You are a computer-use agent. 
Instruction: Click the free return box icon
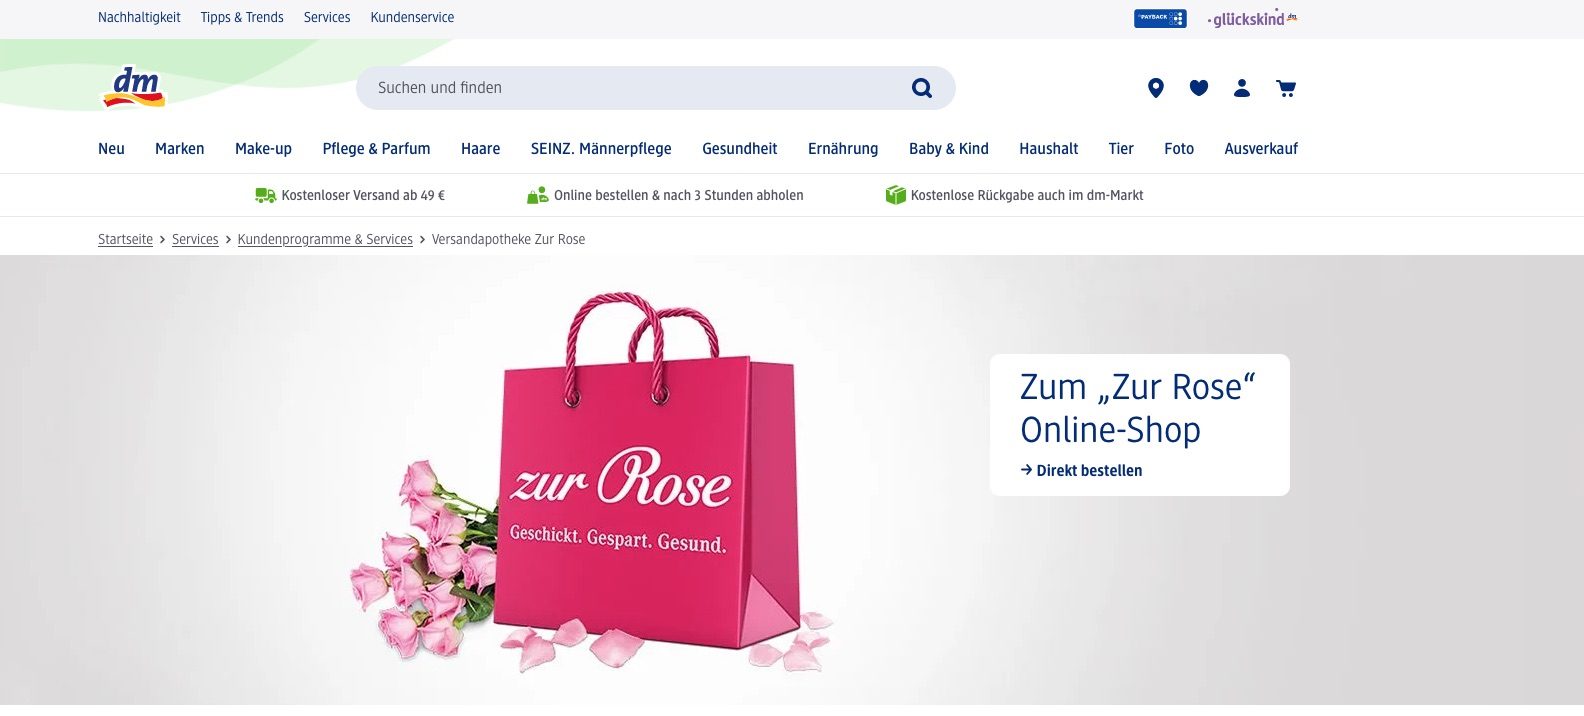click(895, 195)
